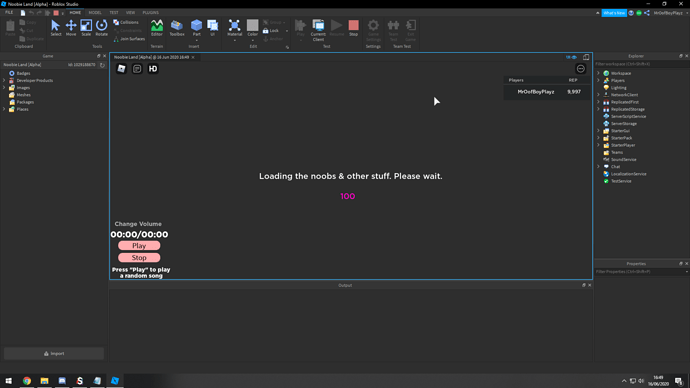Image resolution: width=690 pixels, height=388 pixels.
Task: Open the Windows Start menu
Action: click(9, 381)
